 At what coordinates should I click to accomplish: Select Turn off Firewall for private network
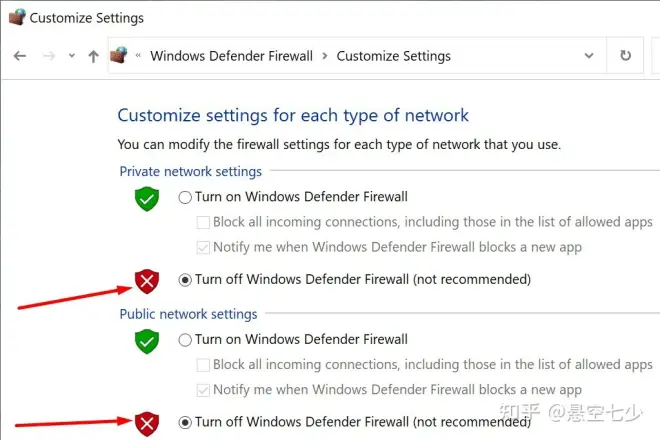tap(185, 280)
